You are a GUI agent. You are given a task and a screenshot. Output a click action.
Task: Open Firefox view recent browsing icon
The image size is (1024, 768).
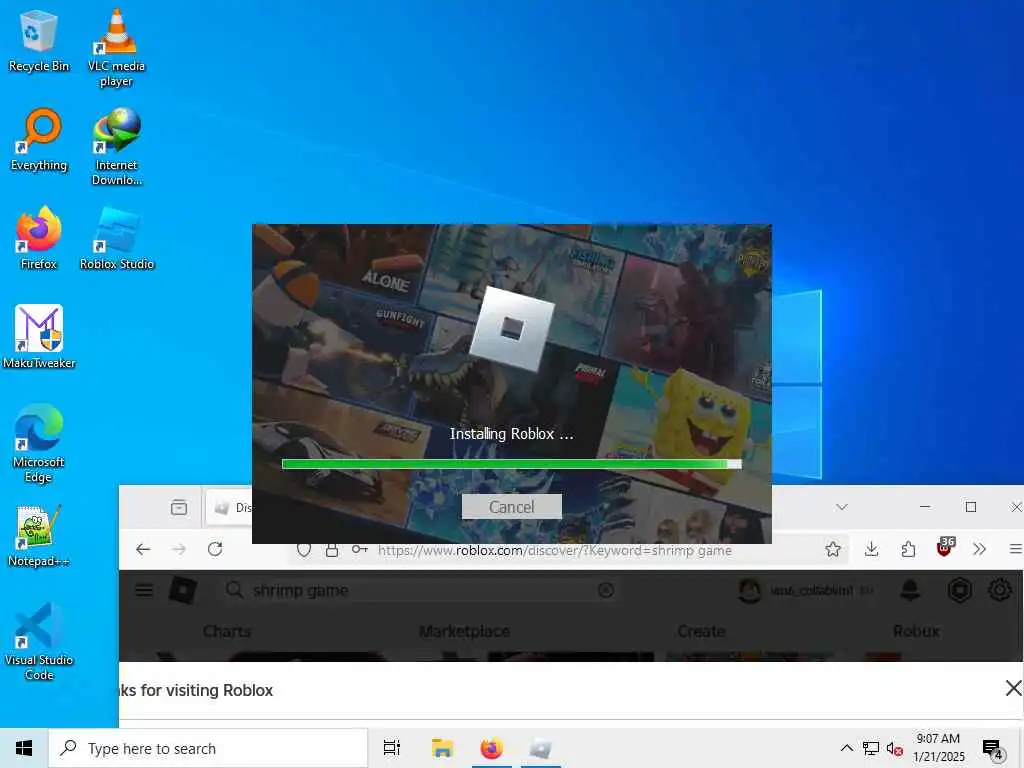pyautogui.click(x=179, y=507)
